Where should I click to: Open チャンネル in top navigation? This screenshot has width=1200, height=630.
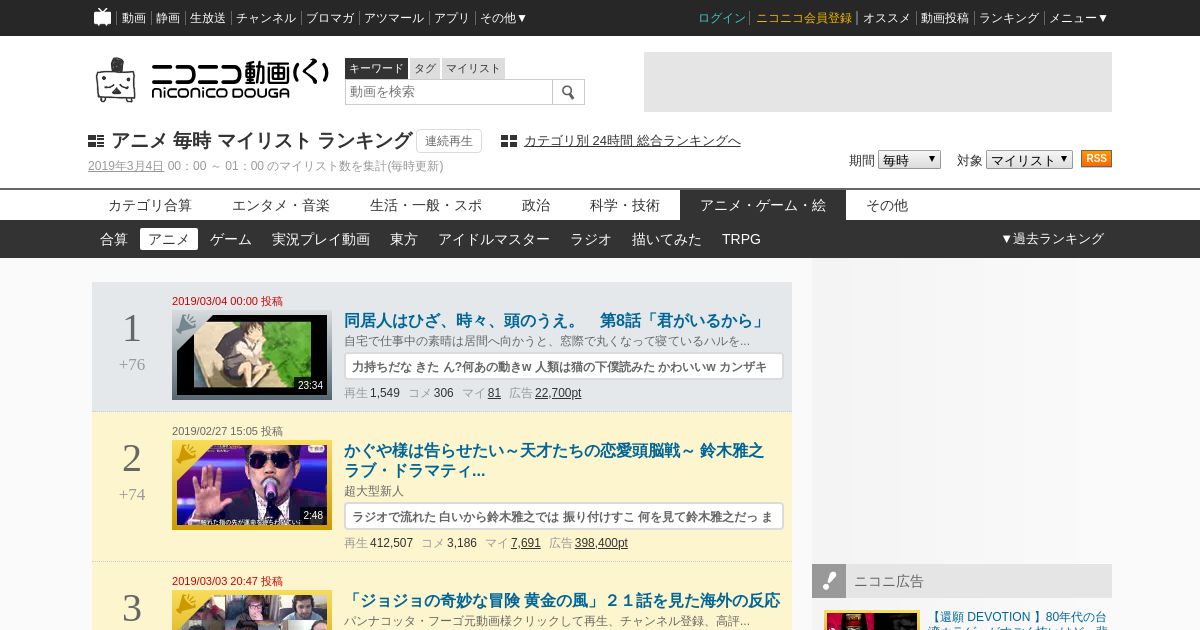coord(266,18)
